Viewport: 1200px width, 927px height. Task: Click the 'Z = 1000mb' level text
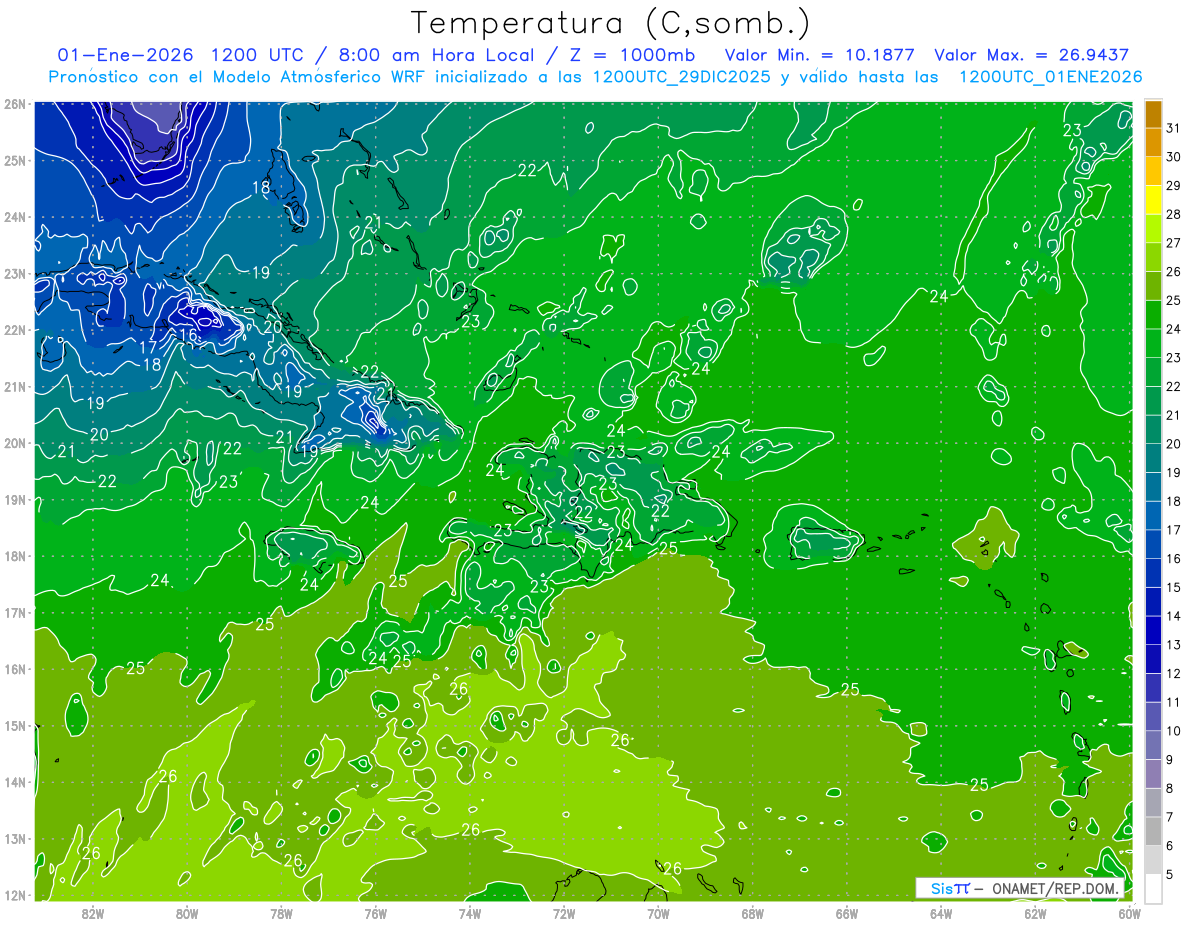624,54
